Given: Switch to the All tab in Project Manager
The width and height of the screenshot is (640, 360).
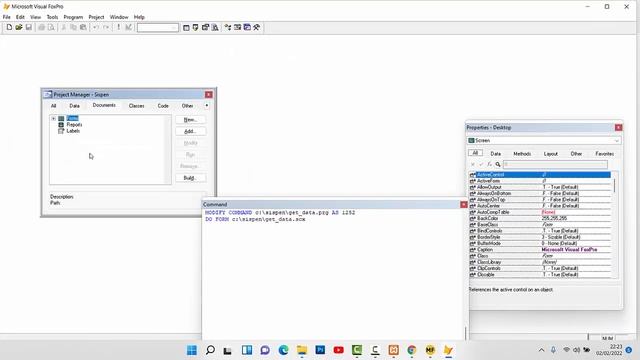Looking at the screenshot, I should 53,106.
